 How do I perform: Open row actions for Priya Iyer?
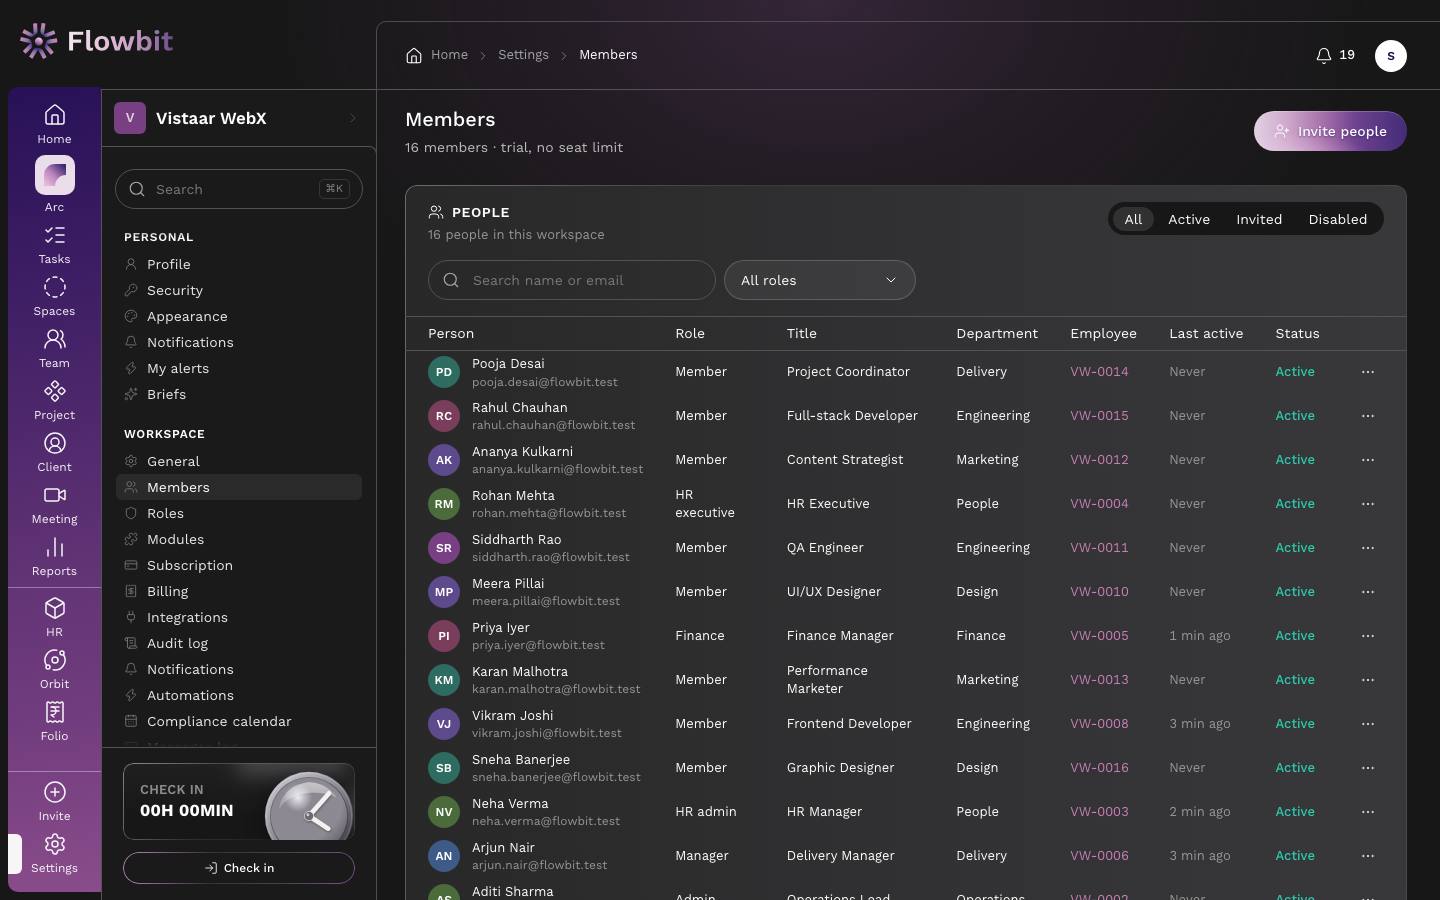coord(1368,636)
